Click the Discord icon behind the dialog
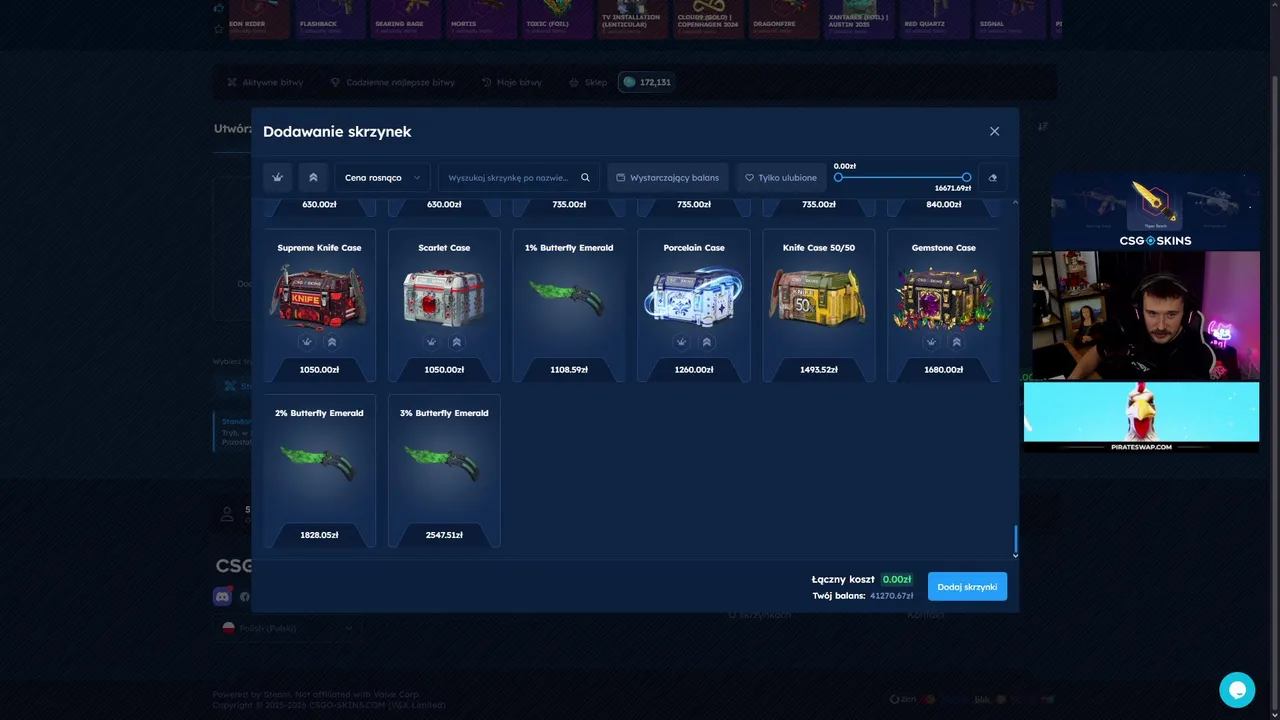Image resolution: width=1280 pixels, height=720 pixels. click(222, 596)
